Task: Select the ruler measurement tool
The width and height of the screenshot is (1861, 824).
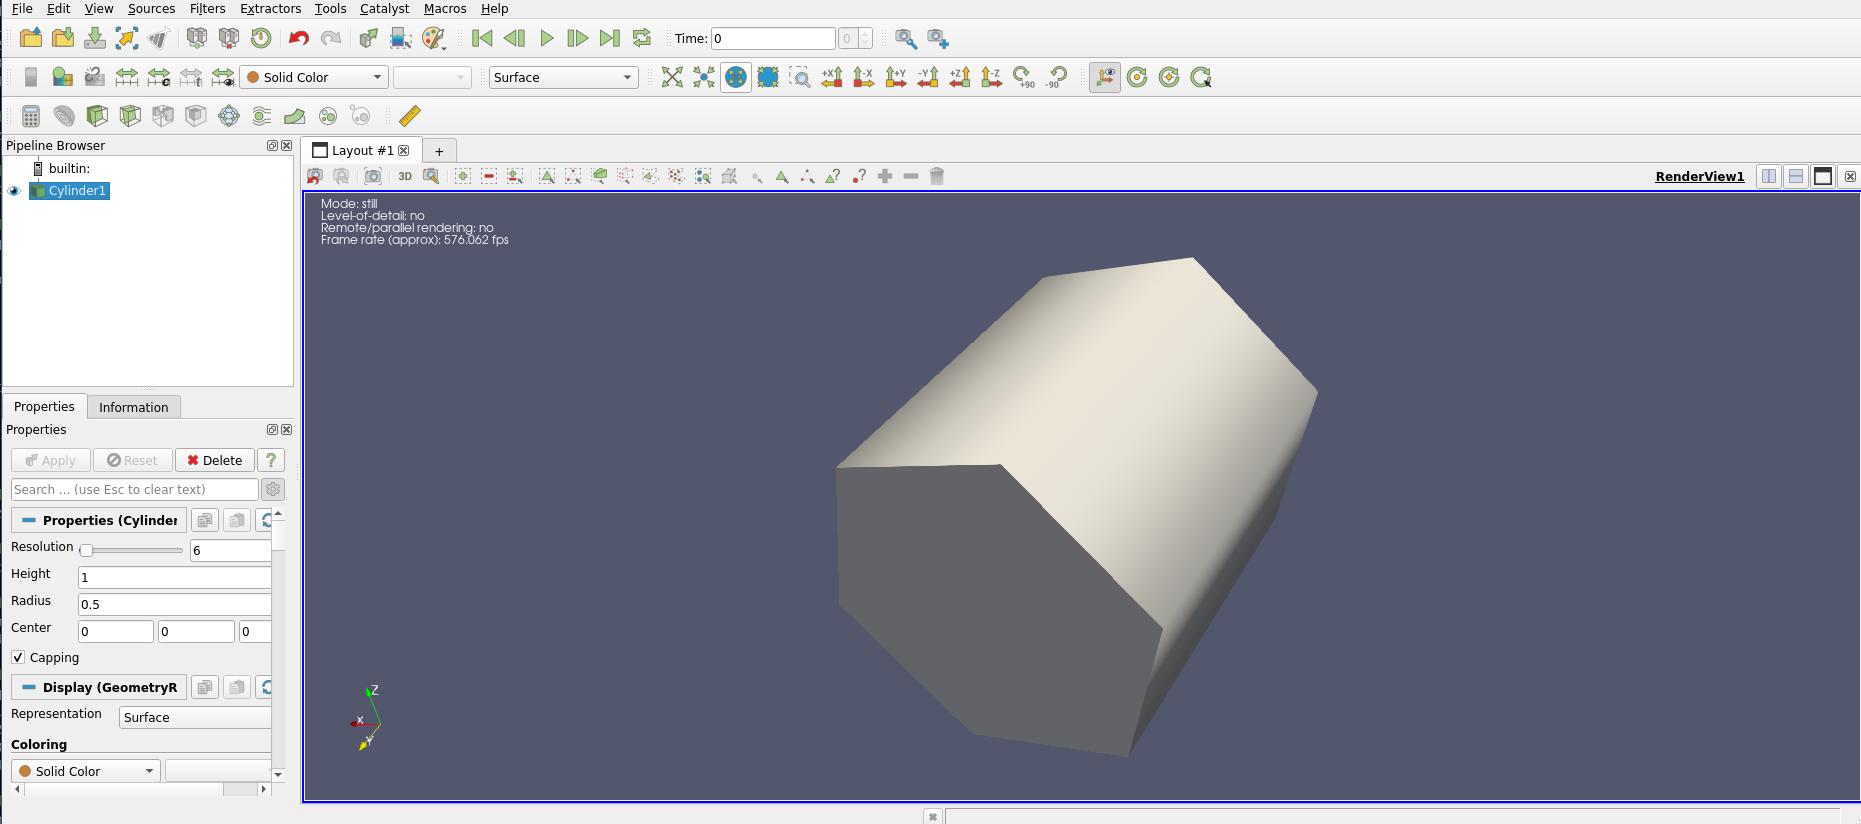Action: pyautogui.click(x=410, y=116)
